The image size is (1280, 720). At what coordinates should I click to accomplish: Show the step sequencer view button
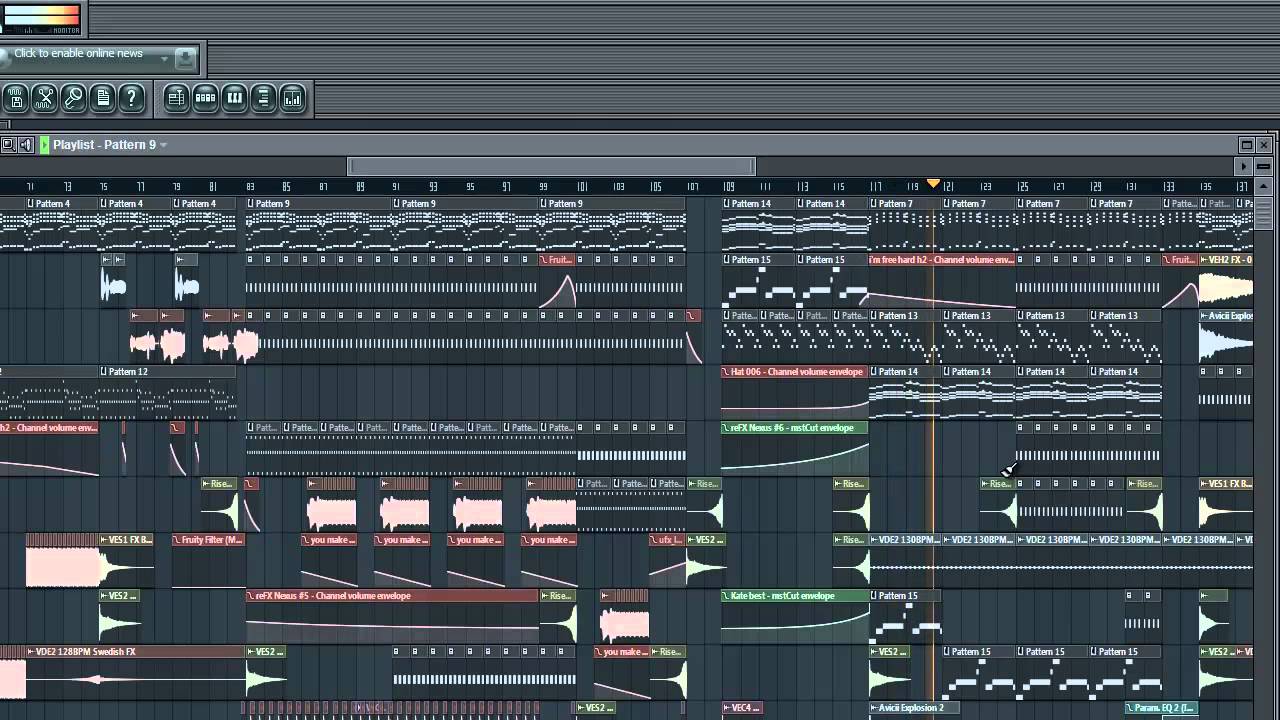[205, 97]
